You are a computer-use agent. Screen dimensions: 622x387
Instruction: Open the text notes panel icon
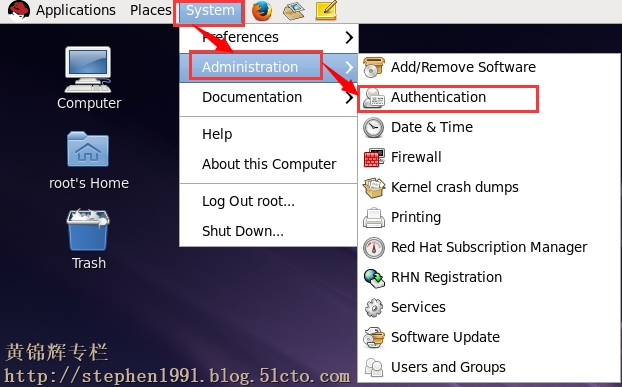point(326,10)
